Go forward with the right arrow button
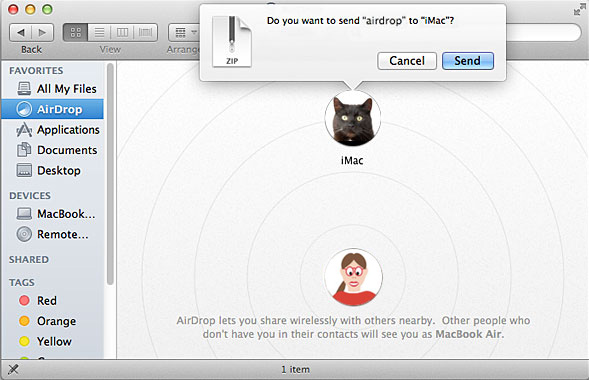The width and height of the screenshot is (589, 380). pyautogui.click(x=42, y=33)
